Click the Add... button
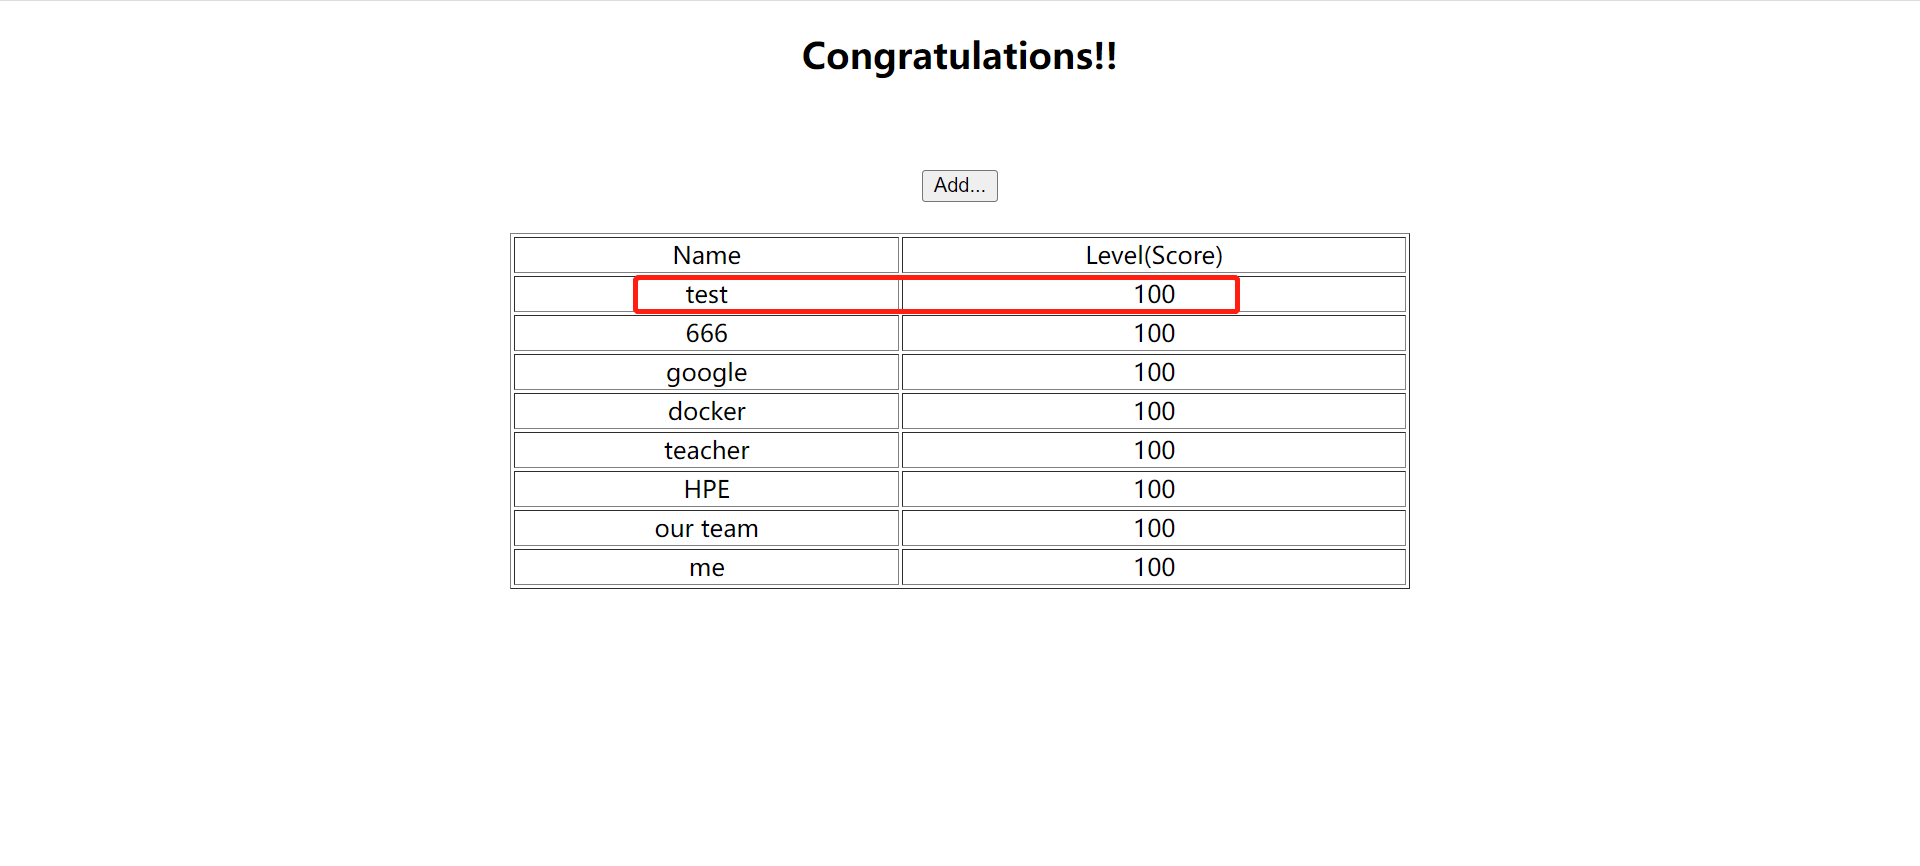 959,186
